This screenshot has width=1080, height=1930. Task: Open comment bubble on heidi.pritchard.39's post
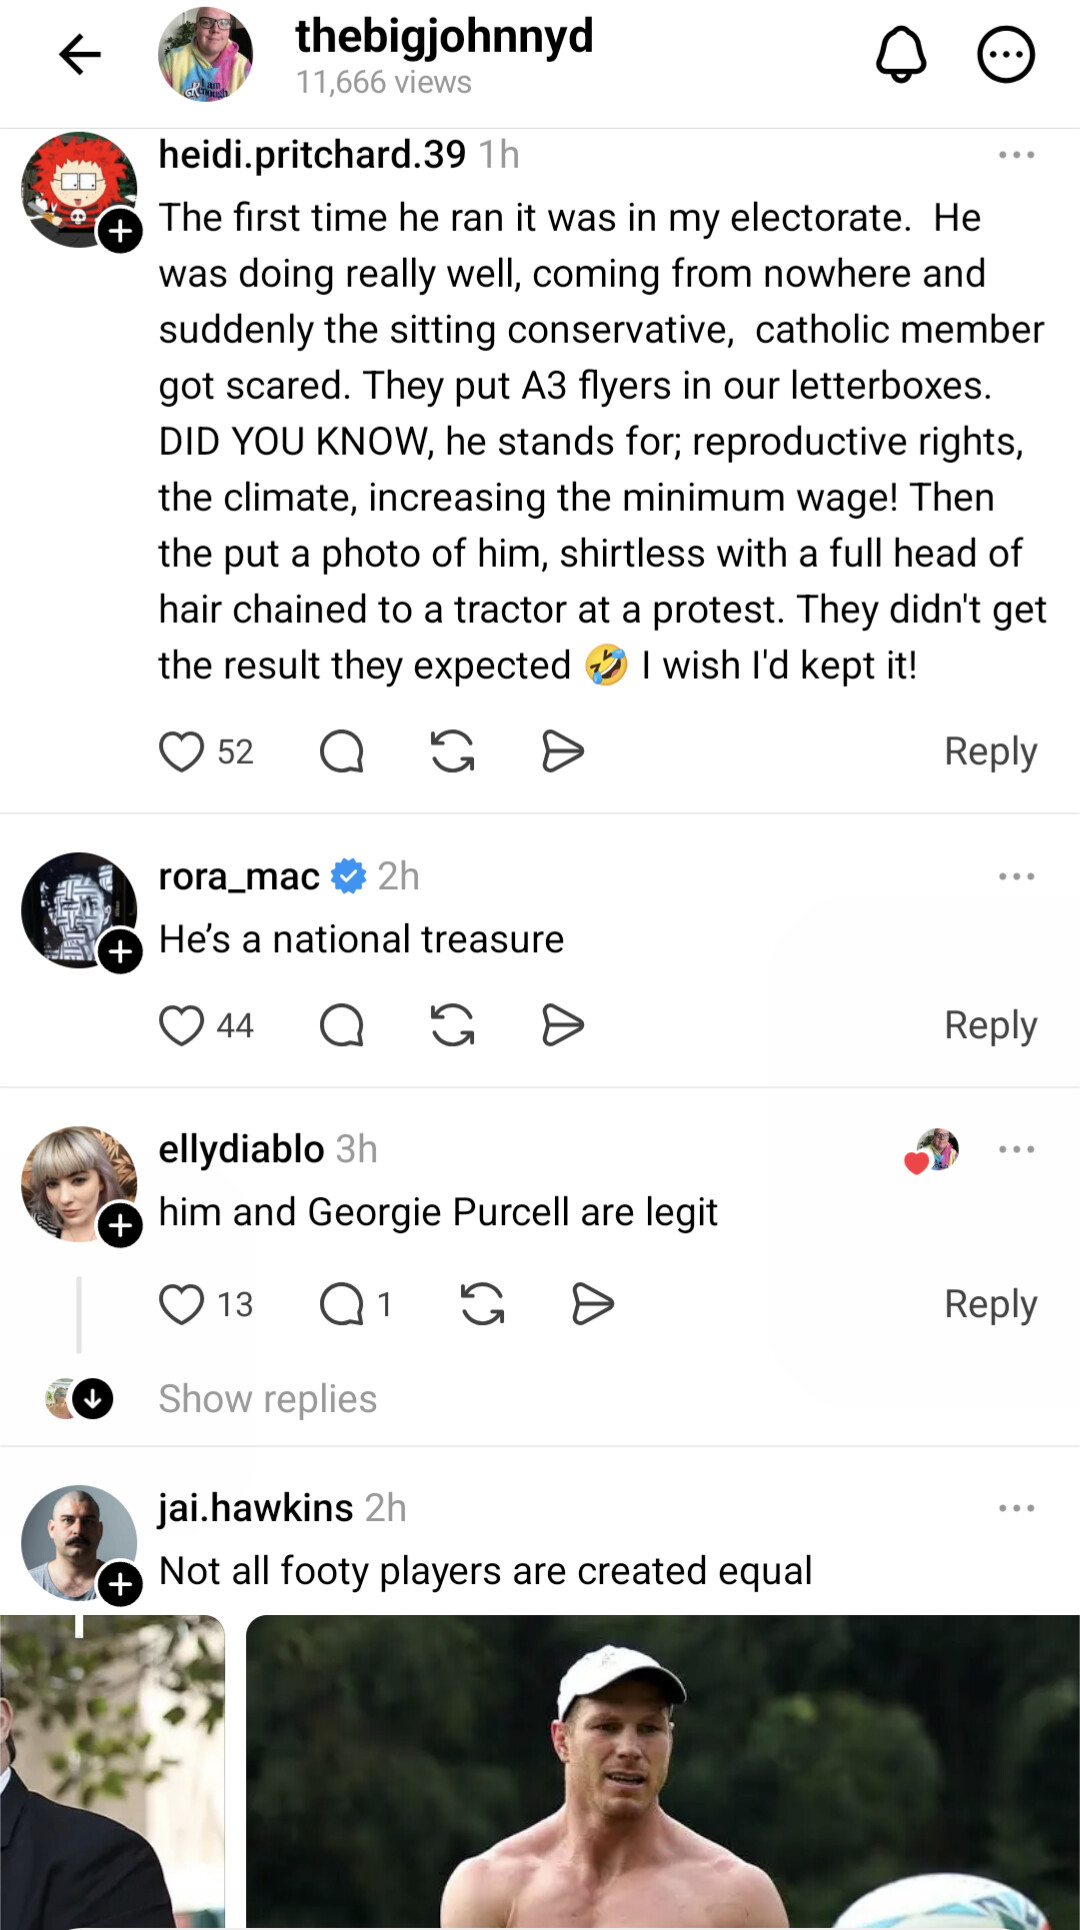coord(341,752)
